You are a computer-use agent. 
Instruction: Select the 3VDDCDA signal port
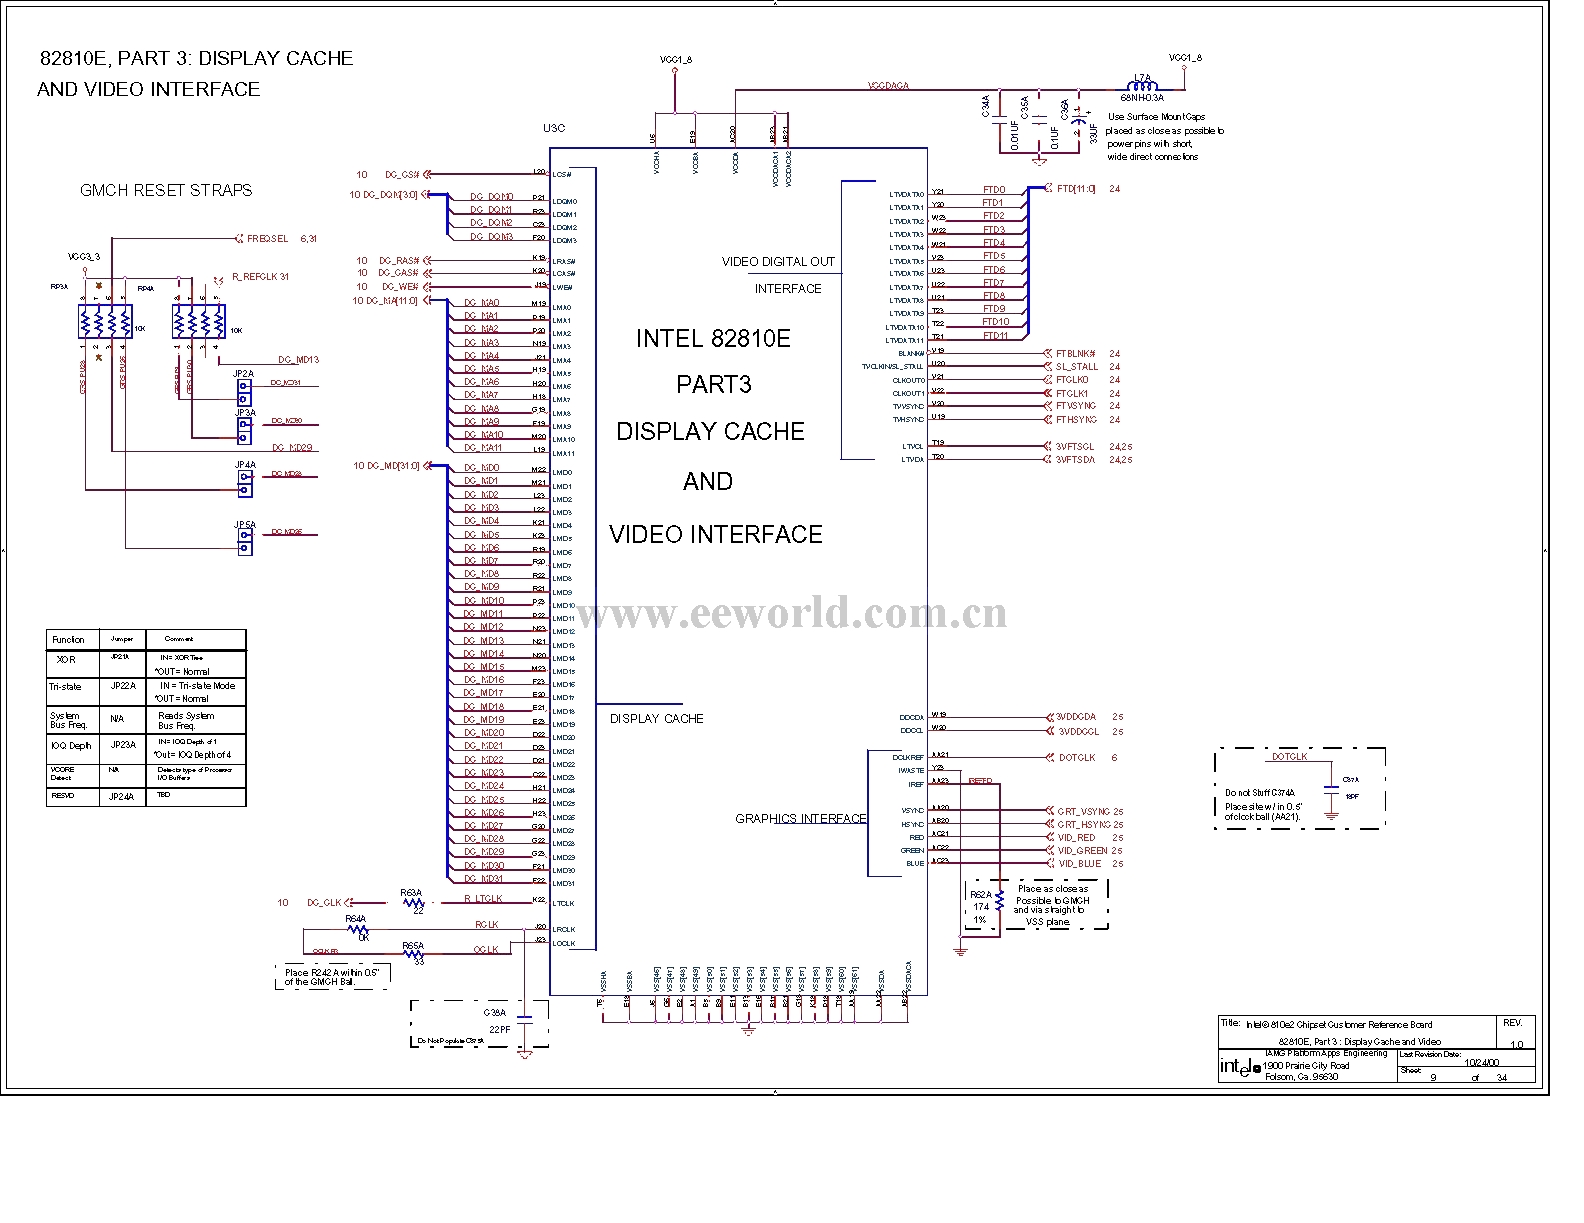click(1070, 717)
